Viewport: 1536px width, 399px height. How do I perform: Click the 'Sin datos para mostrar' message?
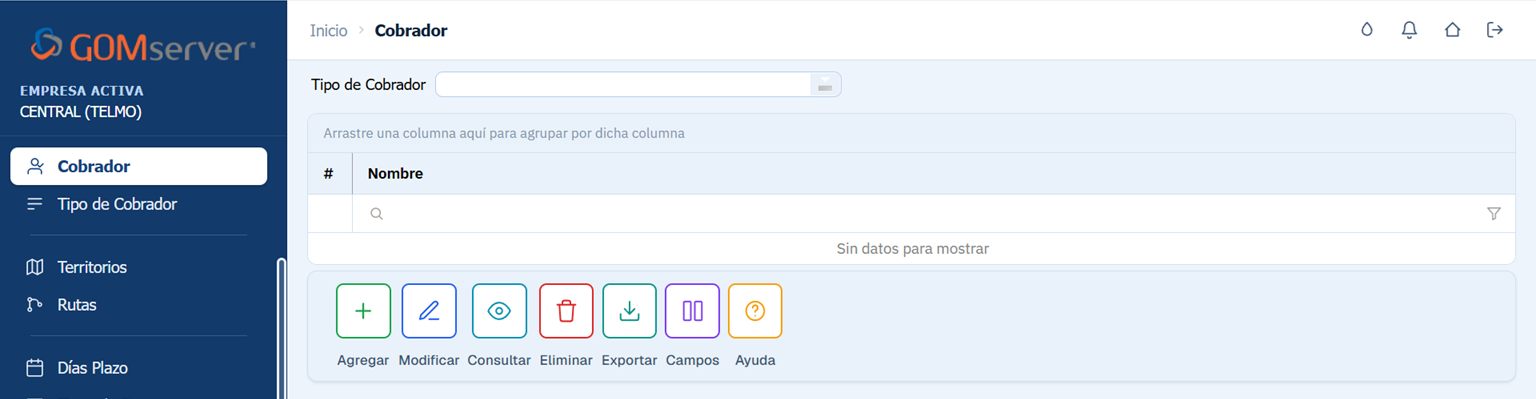tap(912, 248)
